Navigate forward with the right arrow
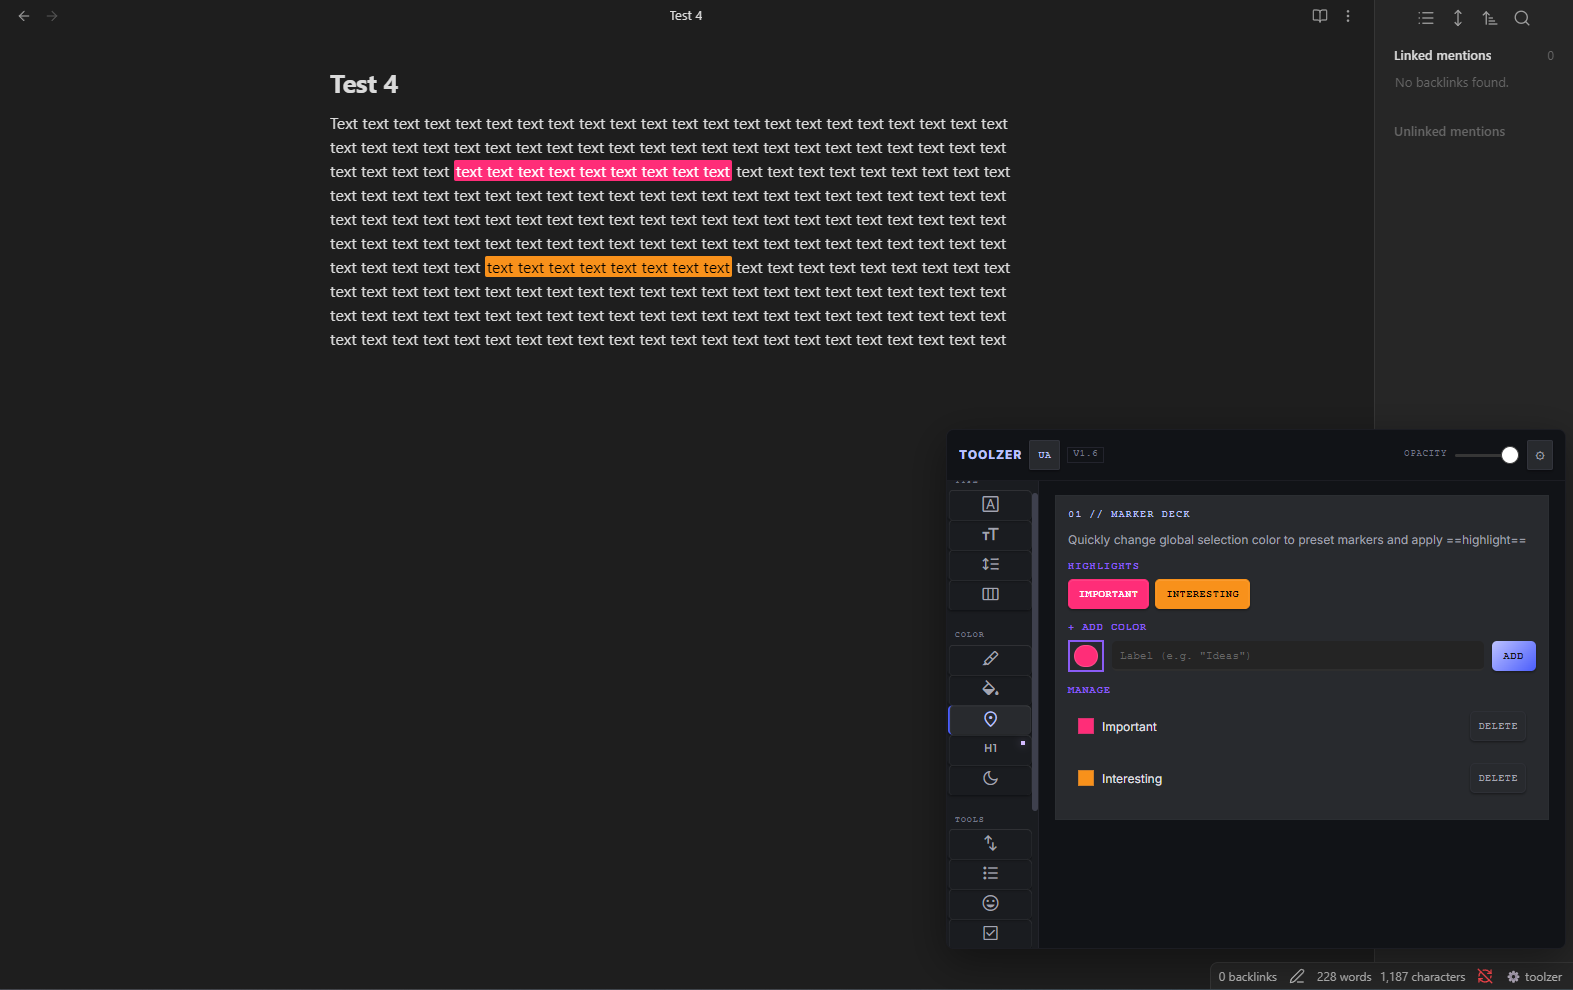1573x990 pixels. [x=52, y=16]
